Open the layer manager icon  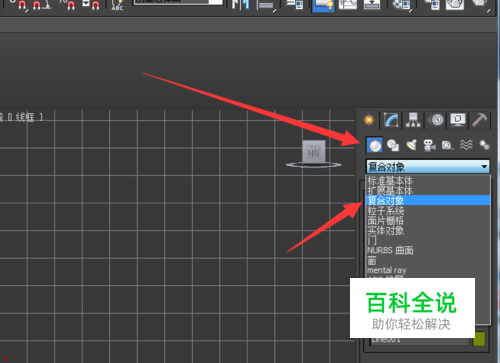point(295,5)
